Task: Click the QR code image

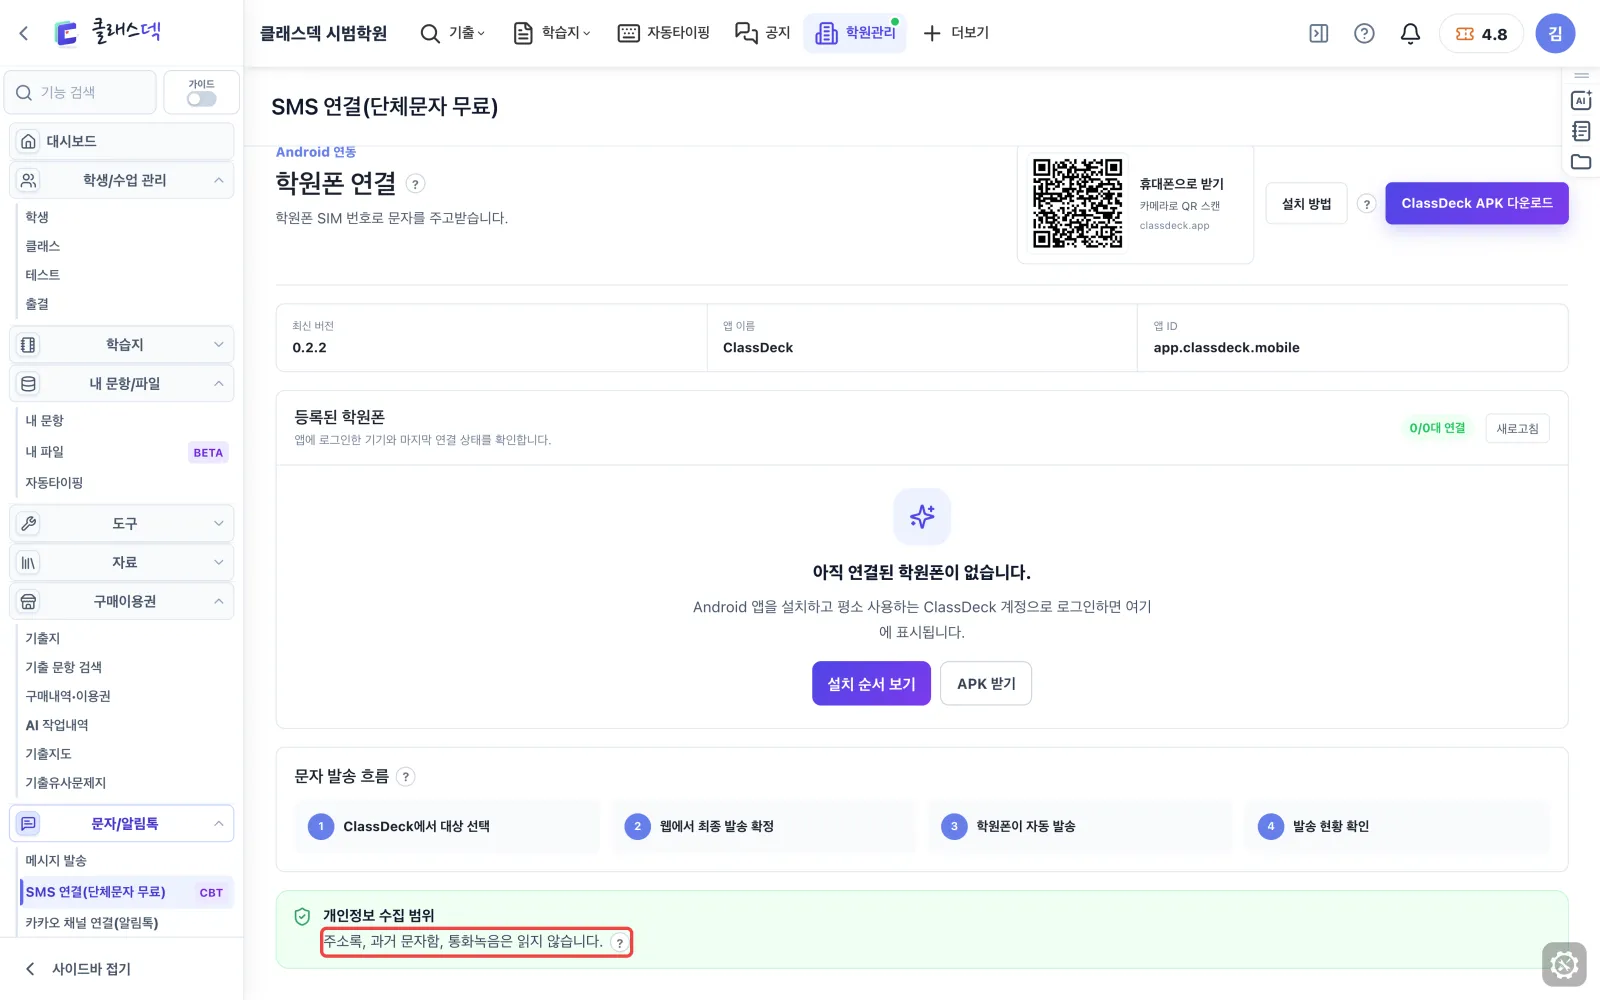Action: pyautogui.click(x=1077, y=203)
